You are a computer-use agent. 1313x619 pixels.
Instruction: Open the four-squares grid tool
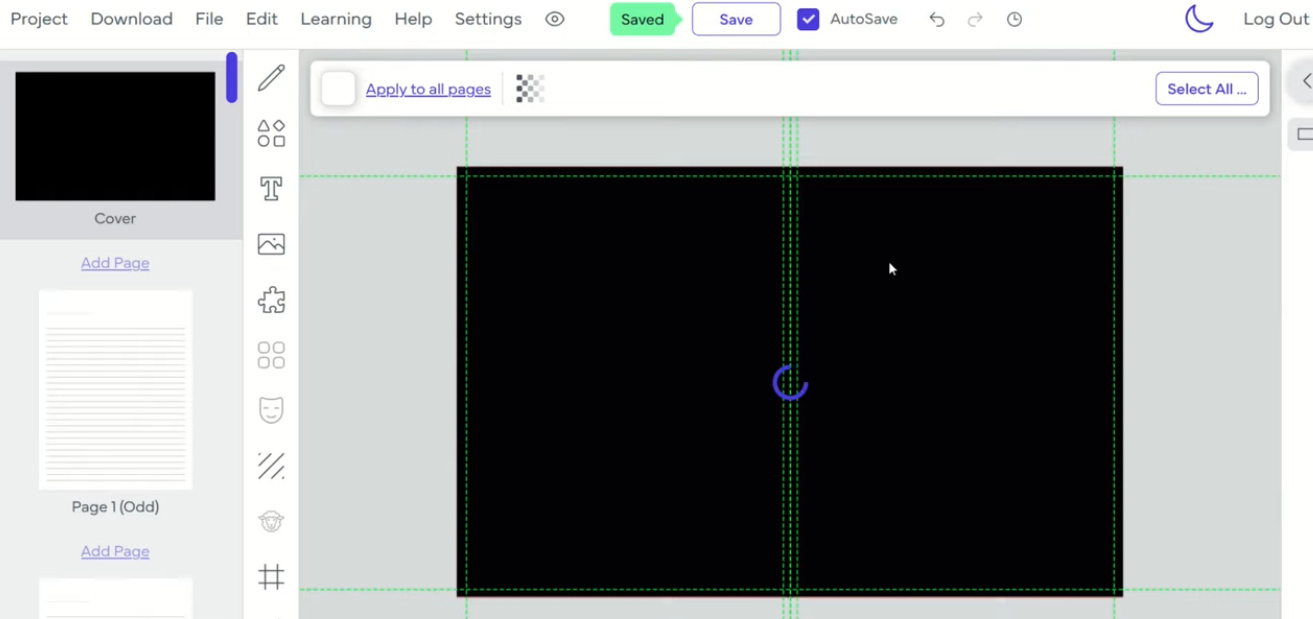[271, 355]
